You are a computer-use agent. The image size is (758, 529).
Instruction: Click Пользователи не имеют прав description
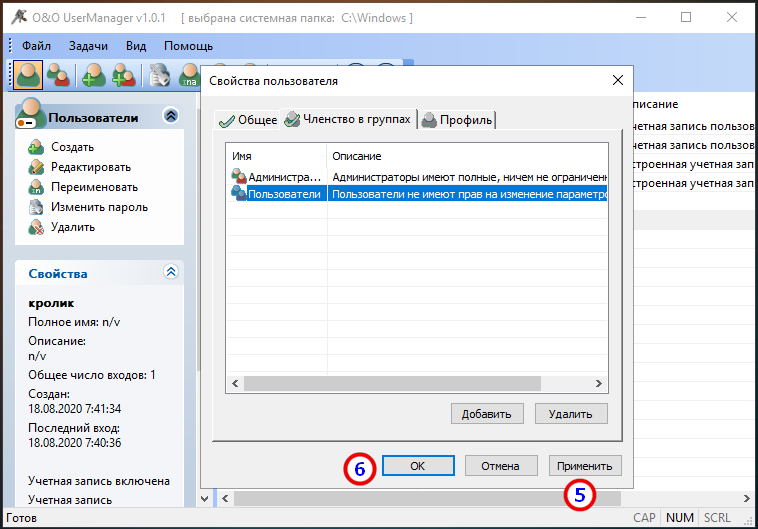coord(467,194)
